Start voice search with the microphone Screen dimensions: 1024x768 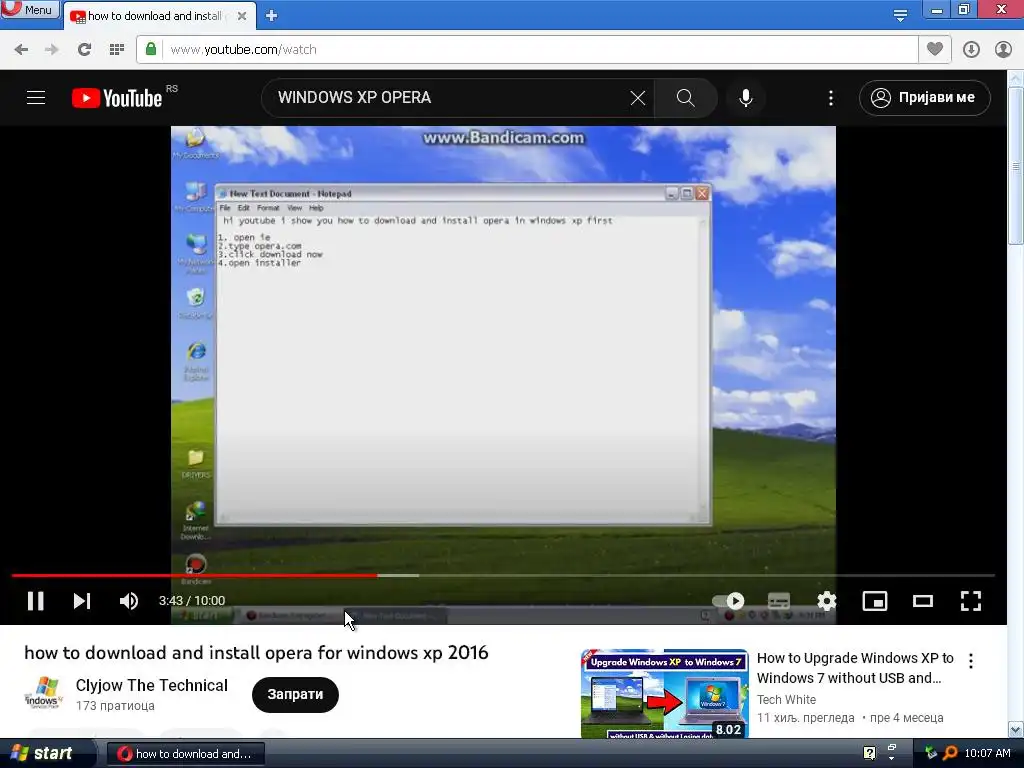(745, 98)
